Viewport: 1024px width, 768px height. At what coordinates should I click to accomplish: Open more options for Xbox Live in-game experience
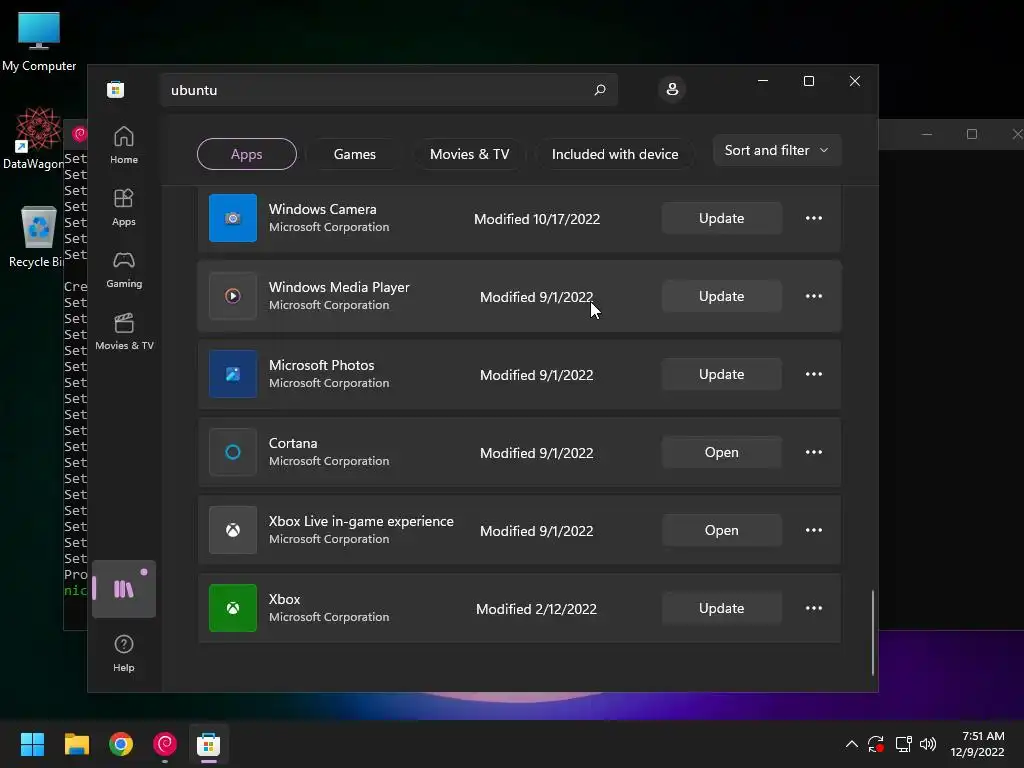click(814, 530)
